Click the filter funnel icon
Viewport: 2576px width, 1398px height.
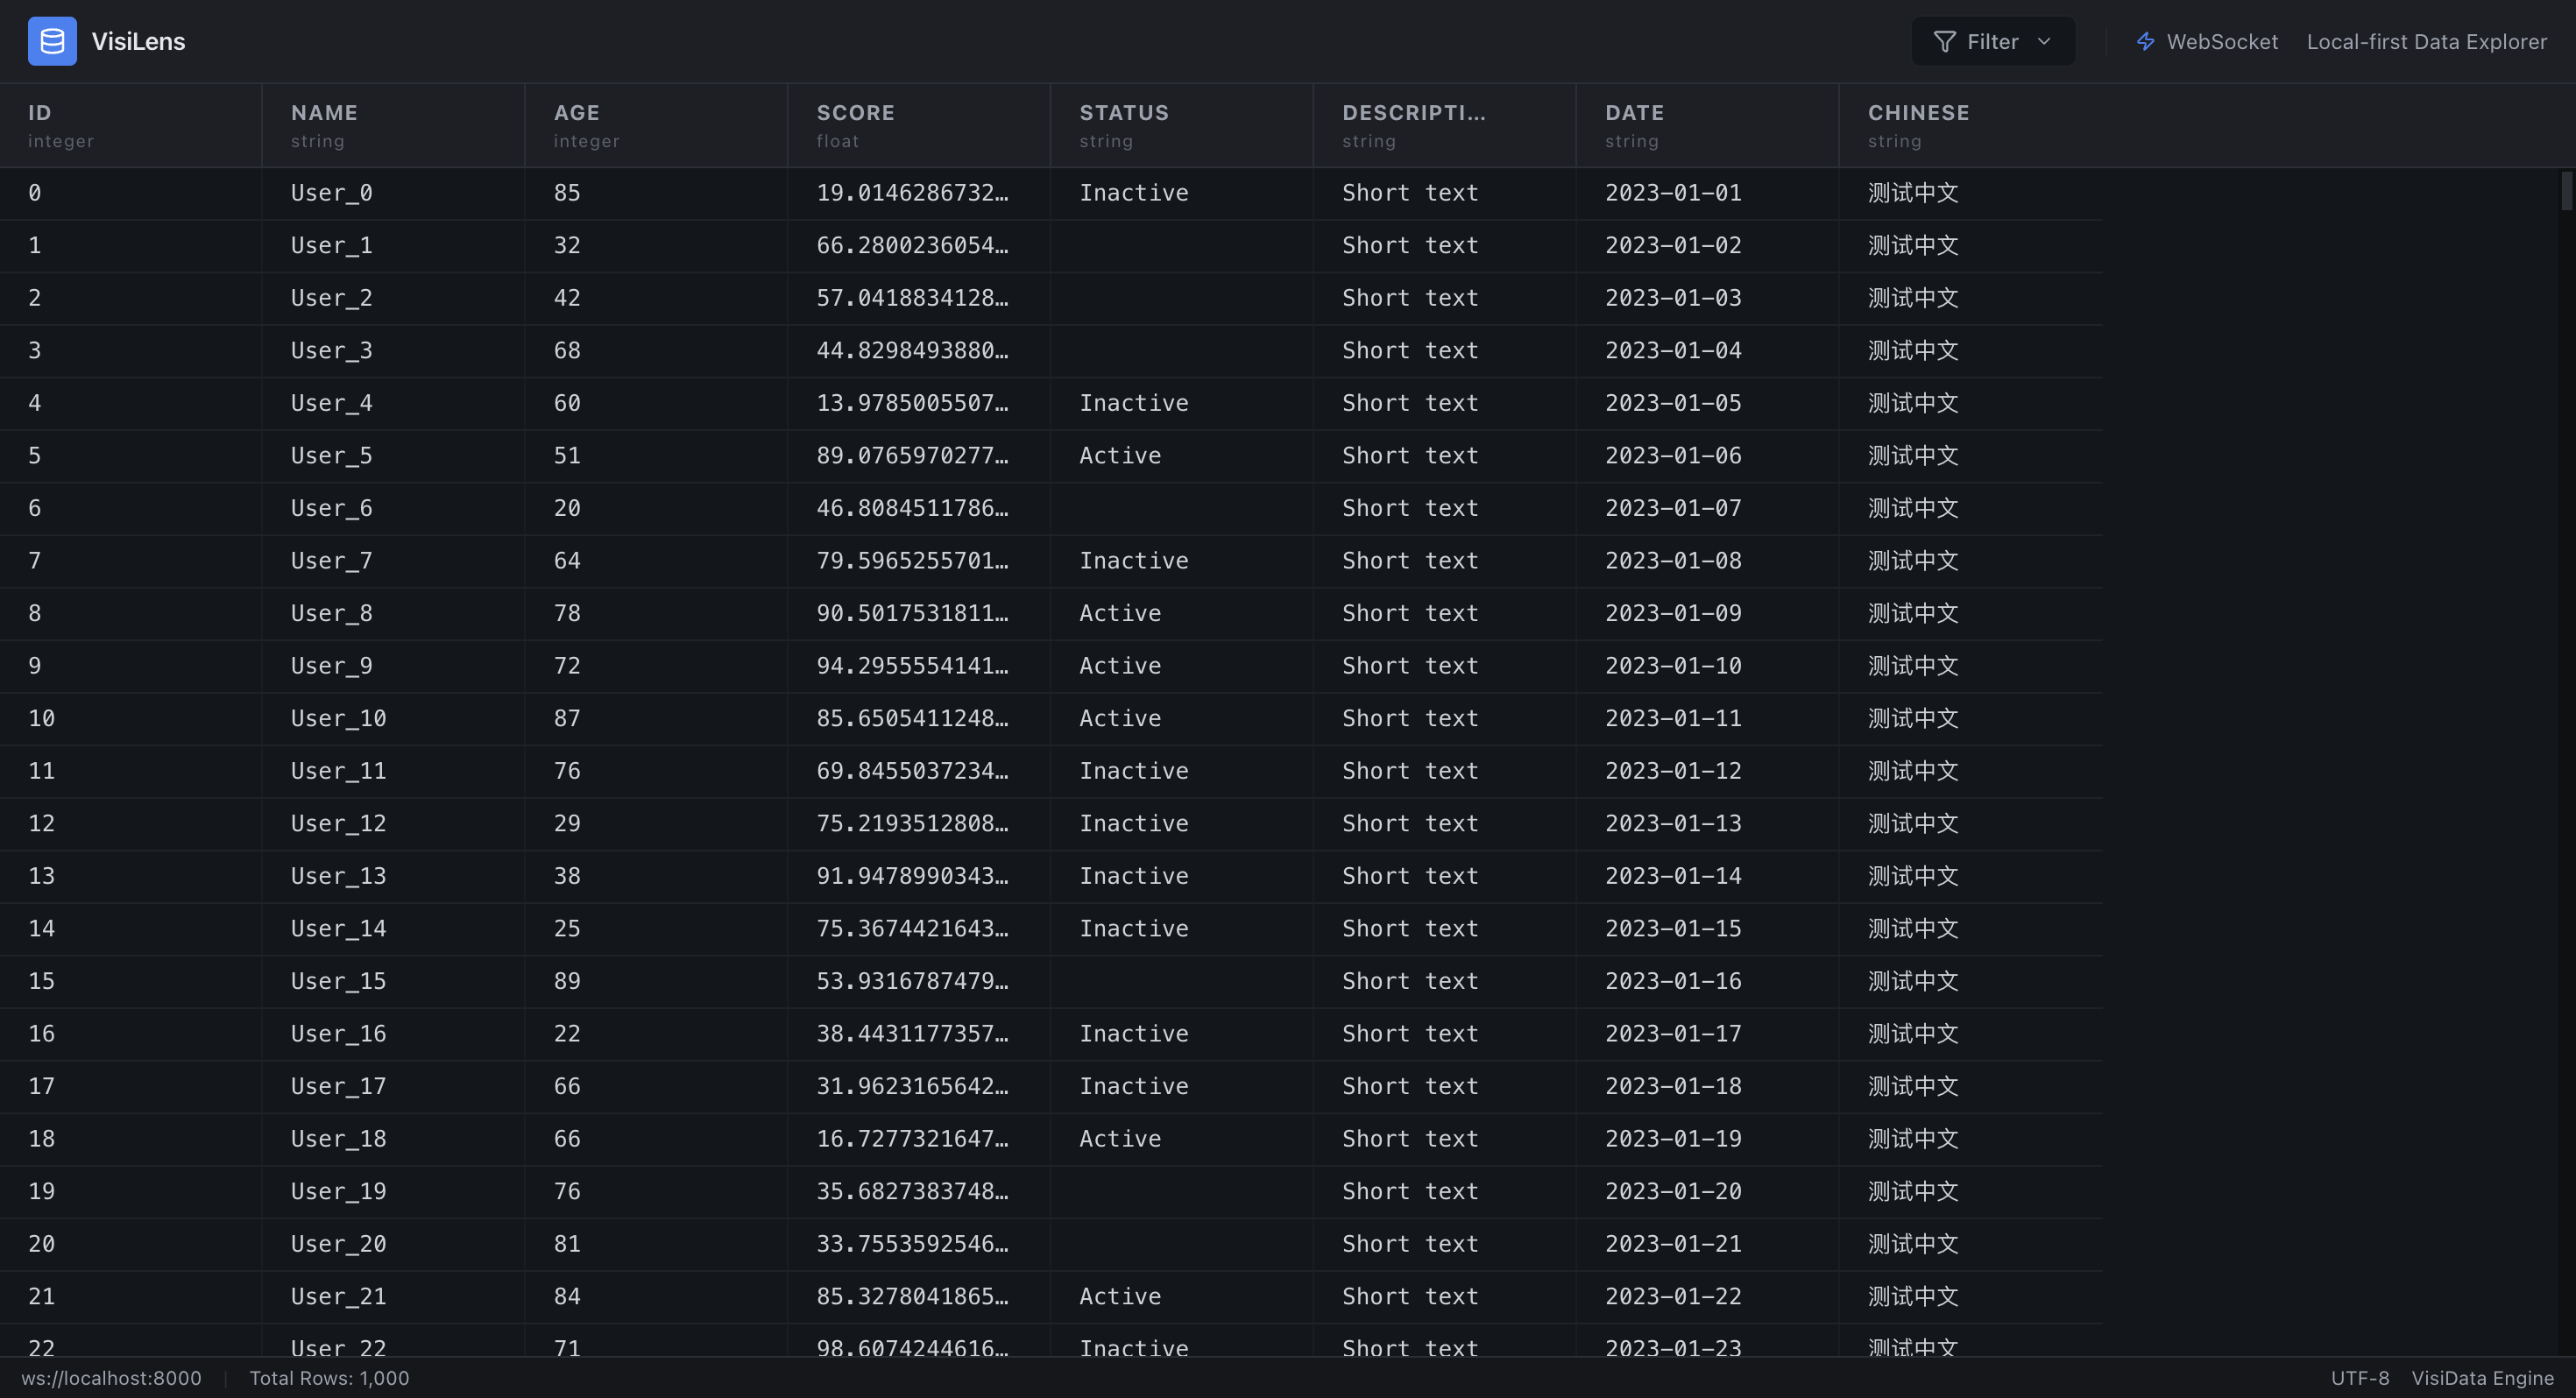point(1944,41)
